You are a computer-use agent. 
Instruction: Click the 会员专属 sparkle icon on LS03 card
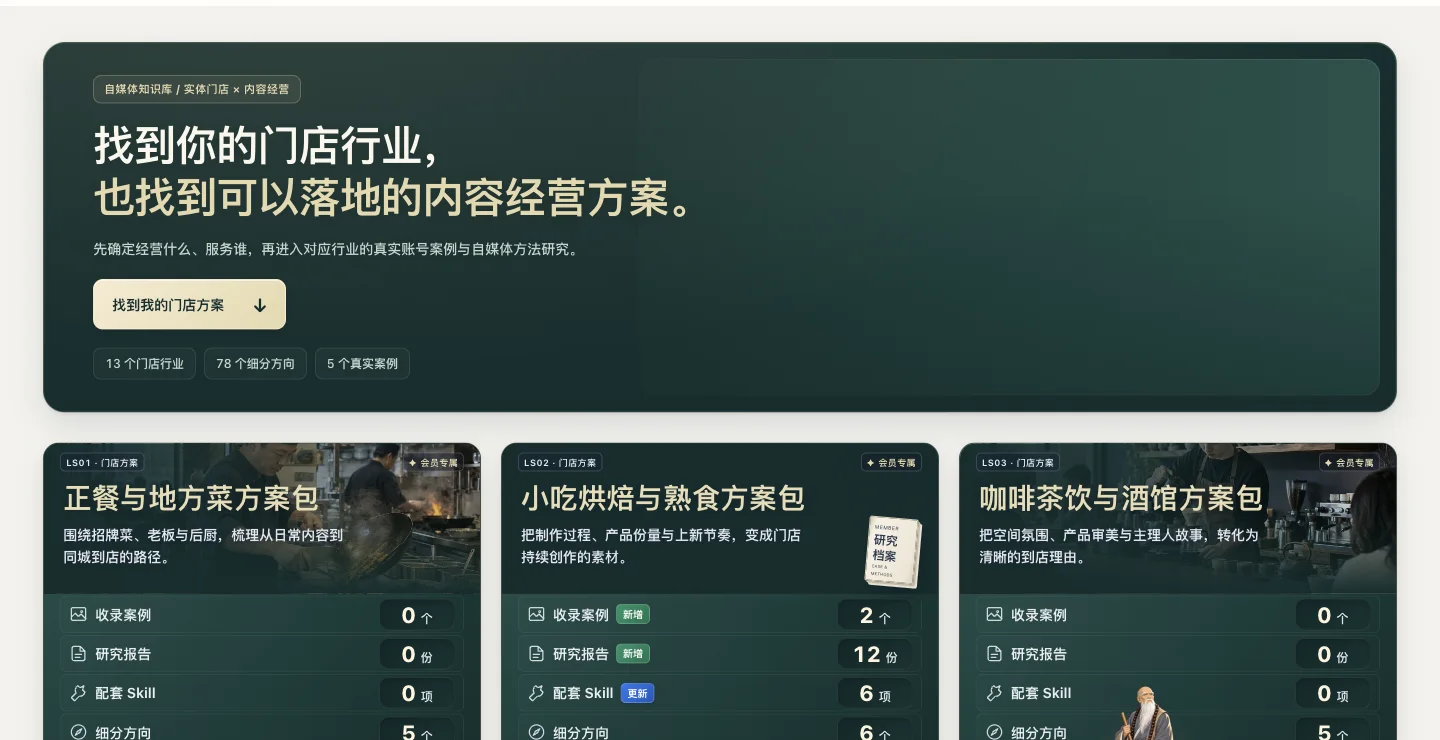pyautogui.click(x=1329, y=463)
